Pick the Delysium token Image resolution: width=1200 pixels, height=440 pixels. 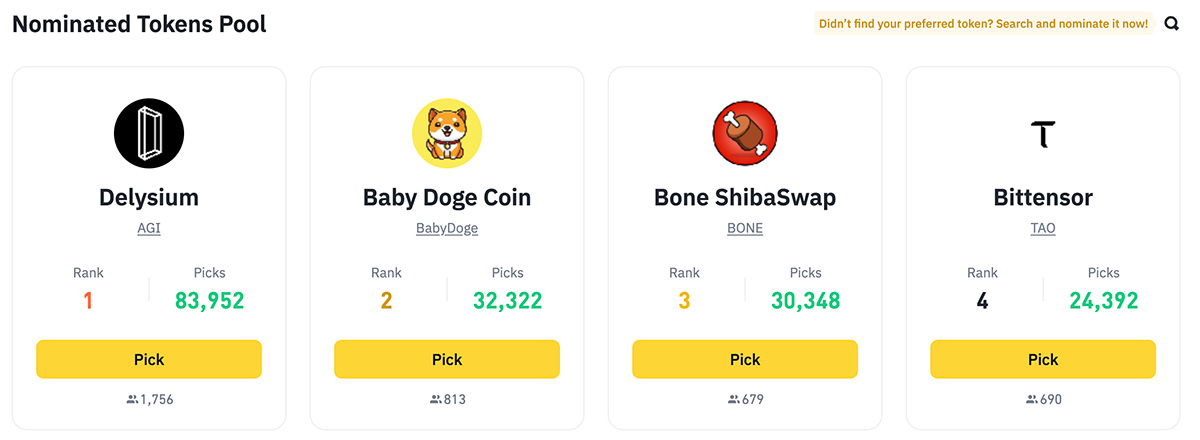(x=149, y=359)
